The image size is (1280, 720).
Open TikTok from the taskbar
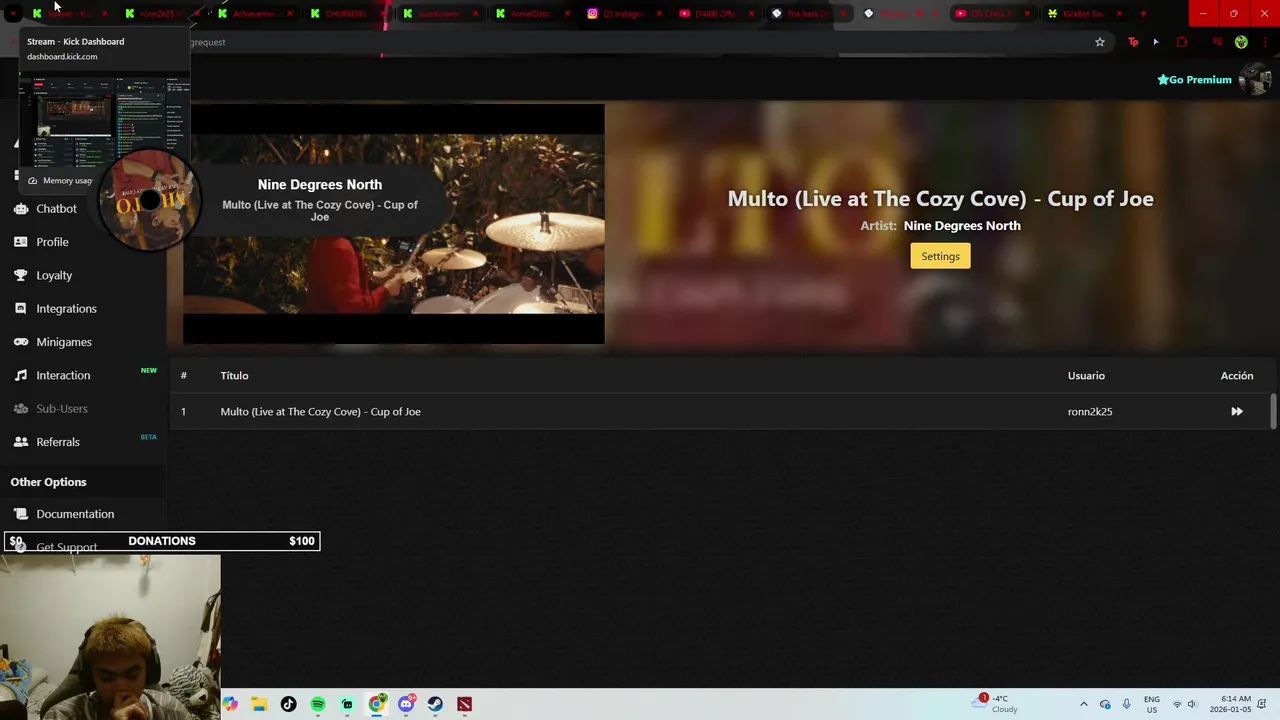pyautogui.click(x=288, y=704)
